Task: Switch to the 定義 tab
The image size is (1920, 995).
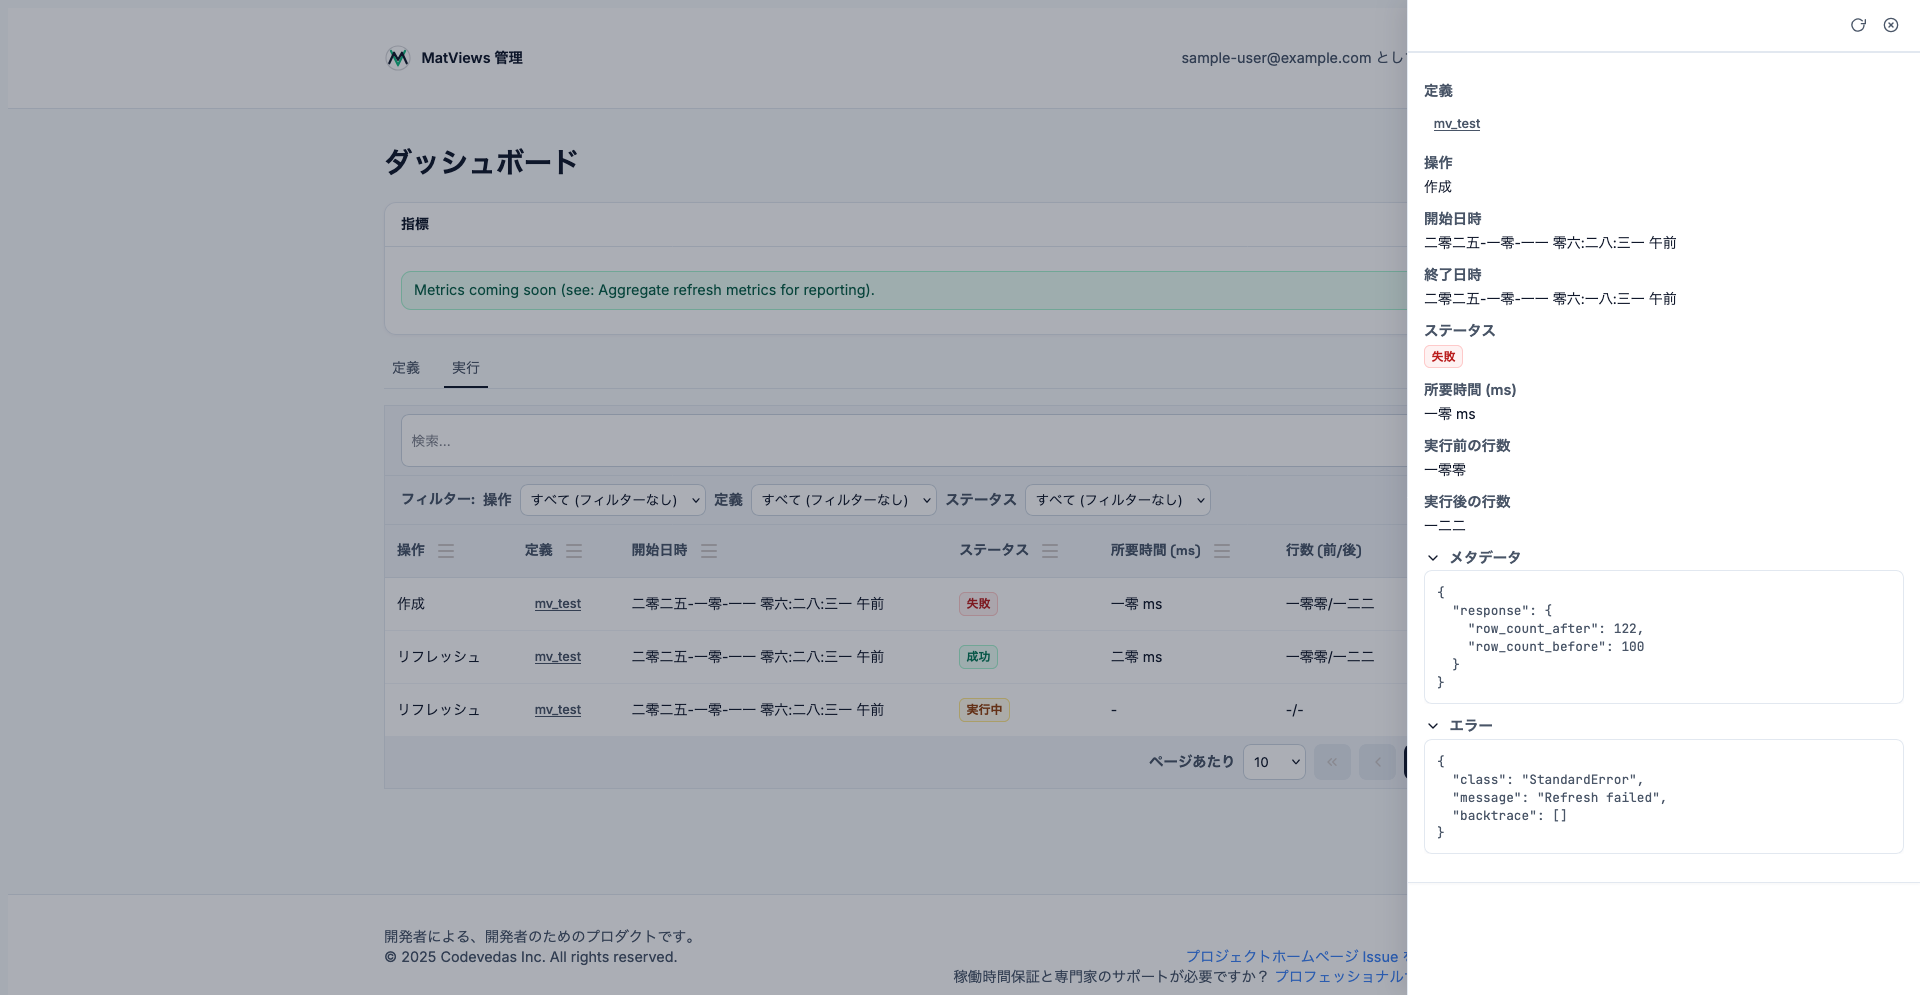Action: click(x=406, y=368)
